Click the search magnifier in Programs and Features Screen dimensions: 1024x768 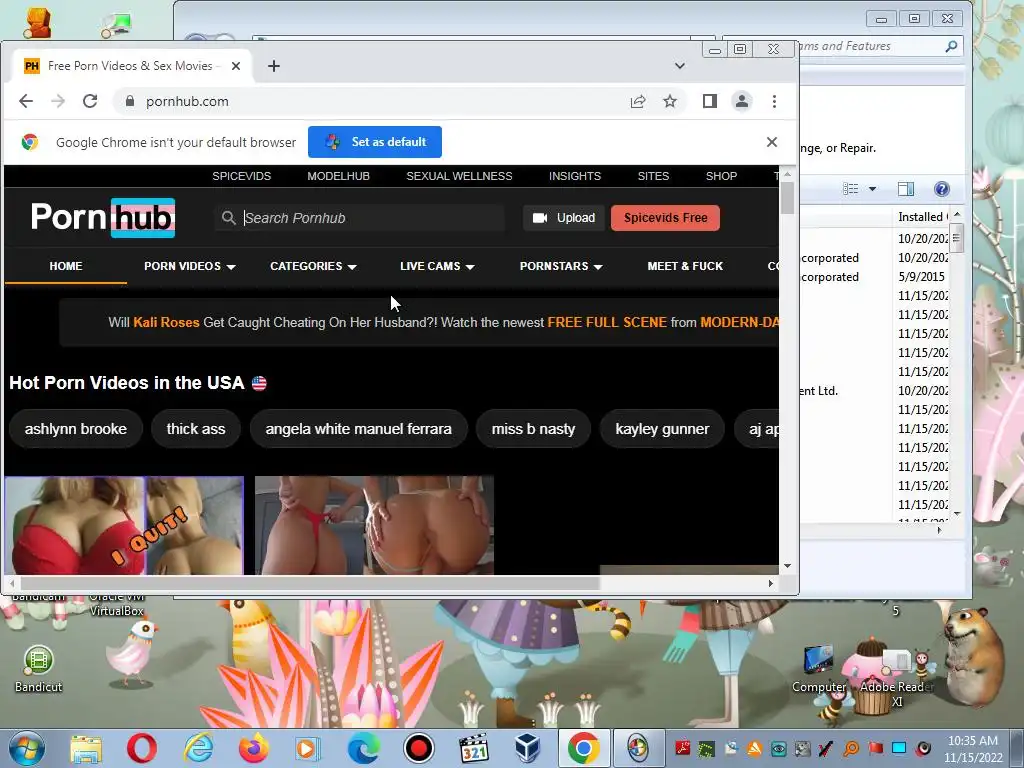point(952,46)
